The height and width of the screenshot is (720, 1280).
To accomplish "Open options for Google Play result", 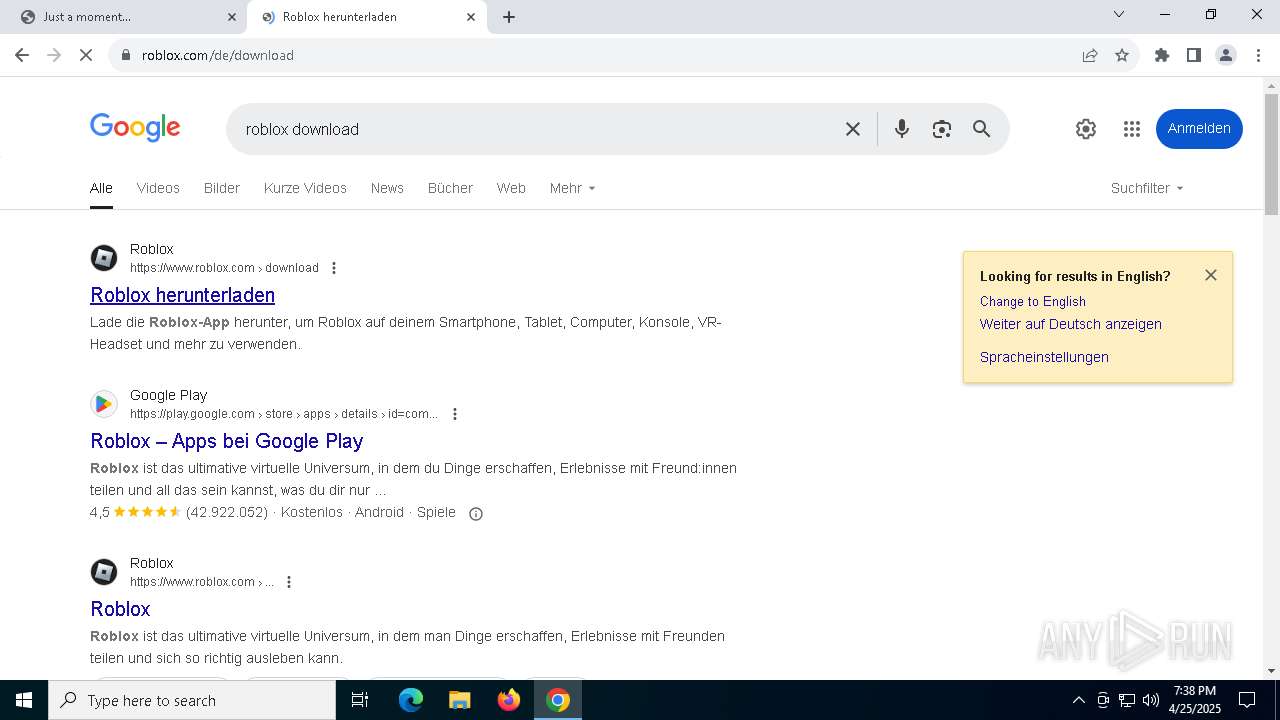I will (455, 414).
